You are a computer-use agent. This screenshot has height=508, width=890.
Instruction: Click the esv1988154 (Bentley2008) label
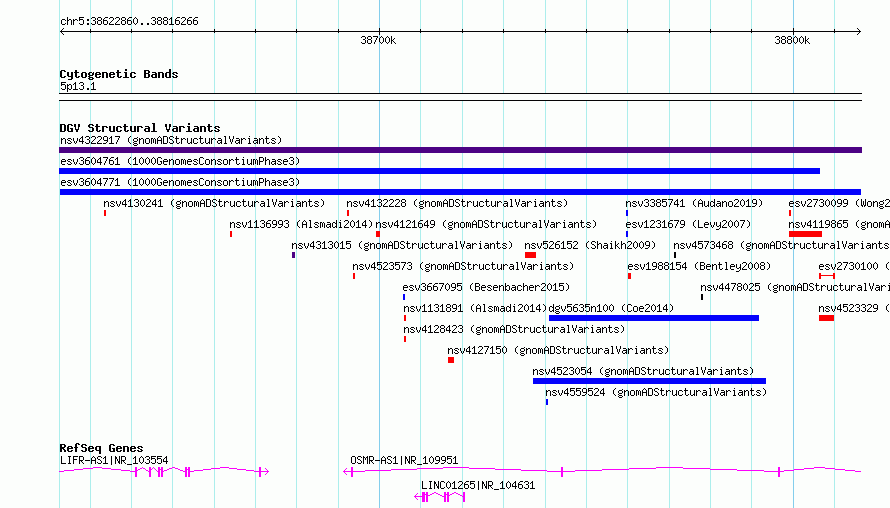pyautogui.click(x=699, y=266)
